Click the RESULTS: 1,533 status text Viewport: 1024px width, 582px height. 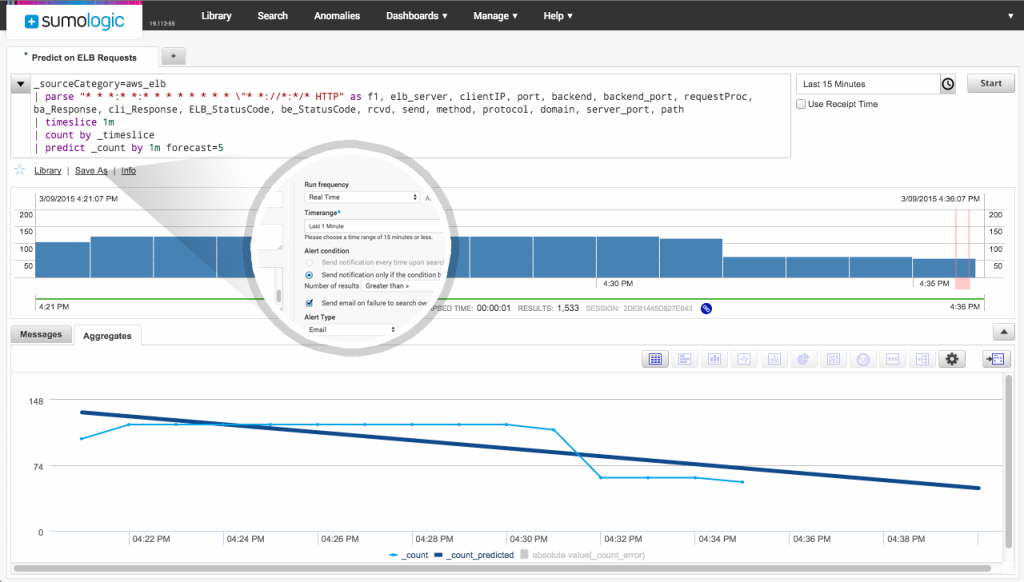[x=548, y=308]
